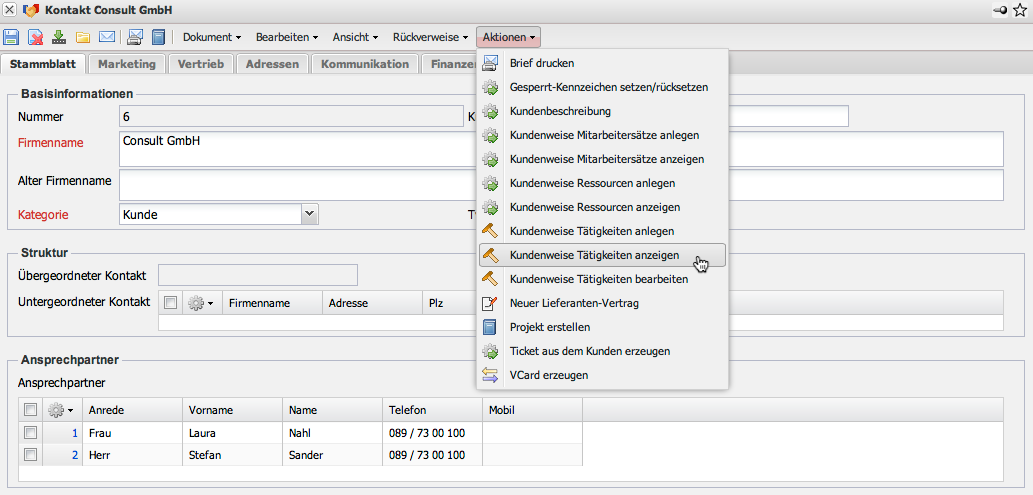1033x495 pixels.
Task: Open the yellow folder toolbar icon
Action: (x=83, y=38)
